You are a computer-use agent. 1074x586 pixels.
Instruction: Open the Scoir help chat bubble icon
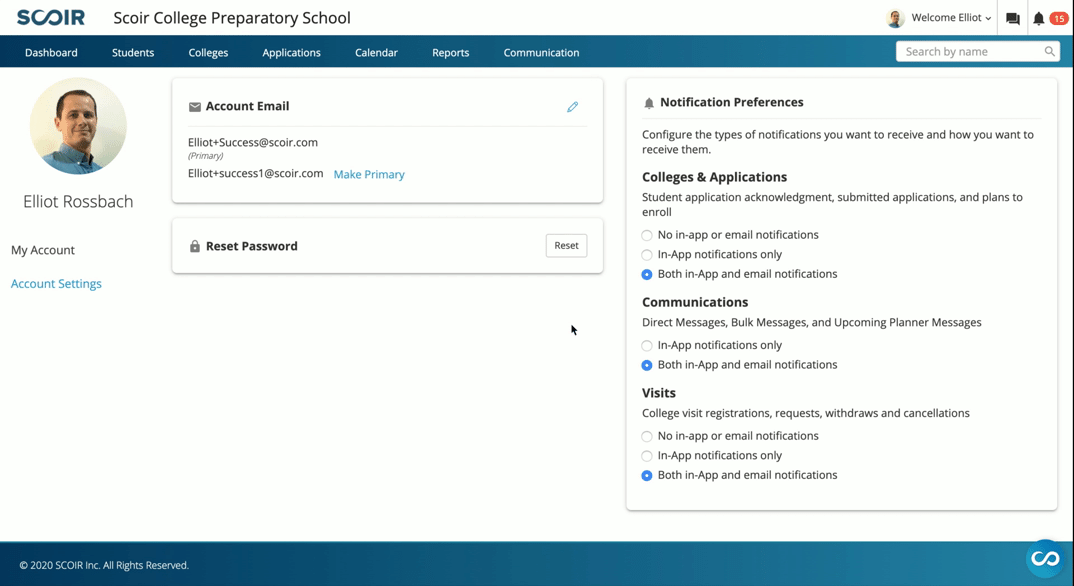(x=1045, y=559)
